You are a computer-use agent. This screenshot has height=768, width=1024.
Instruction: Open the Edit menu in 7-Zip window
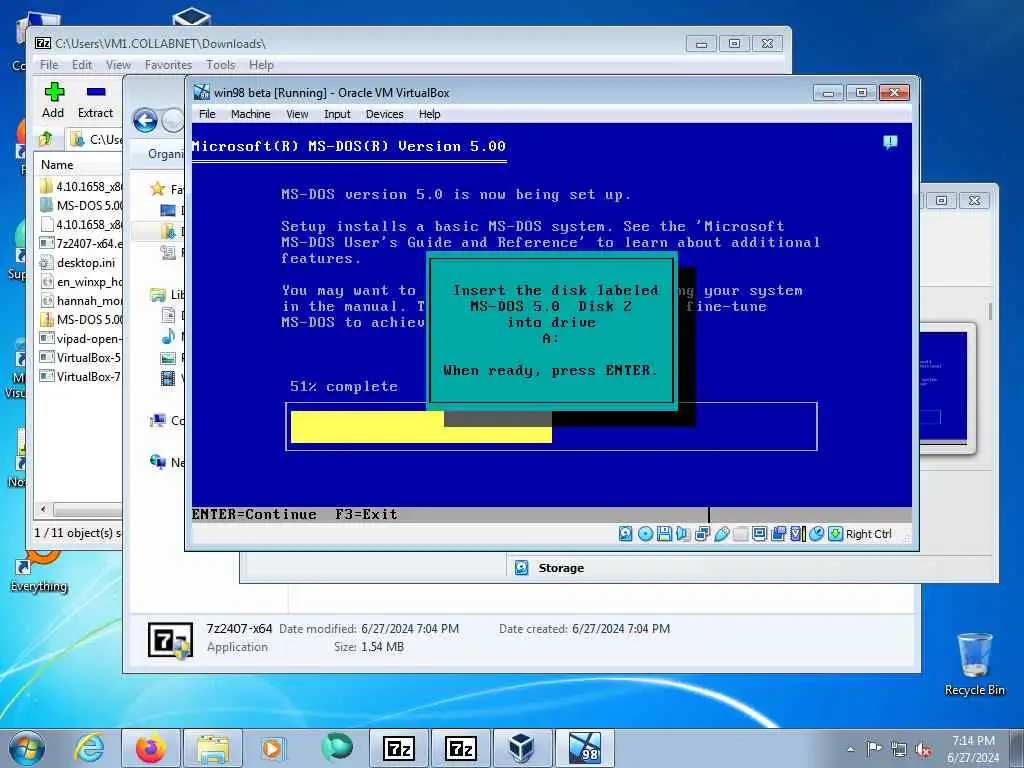point(82,65)
